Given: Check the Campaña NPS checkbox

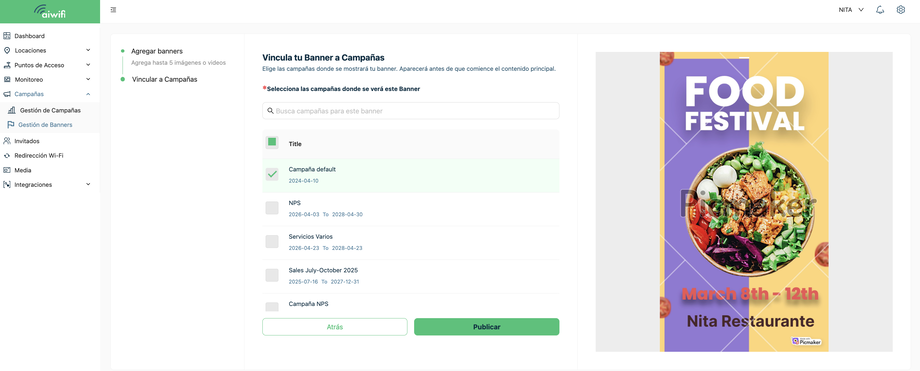Looking at the screenshot, I should point(272,306).
